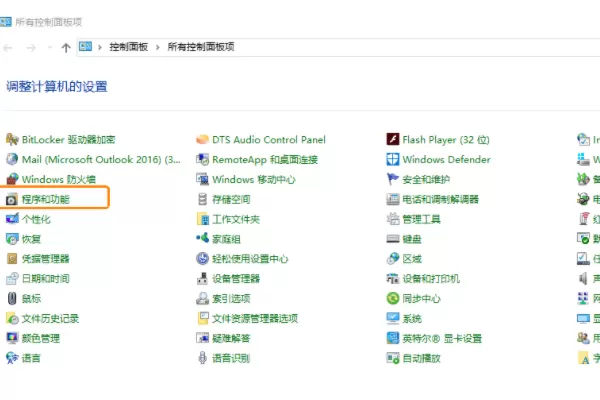Open the BitLocker 驱动器加密 icon

click(12, 140)
